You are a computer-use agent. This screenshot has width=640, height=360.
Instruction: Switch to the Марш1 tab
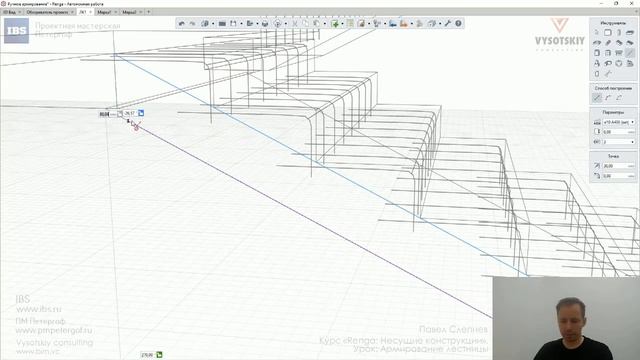[104, 12]
